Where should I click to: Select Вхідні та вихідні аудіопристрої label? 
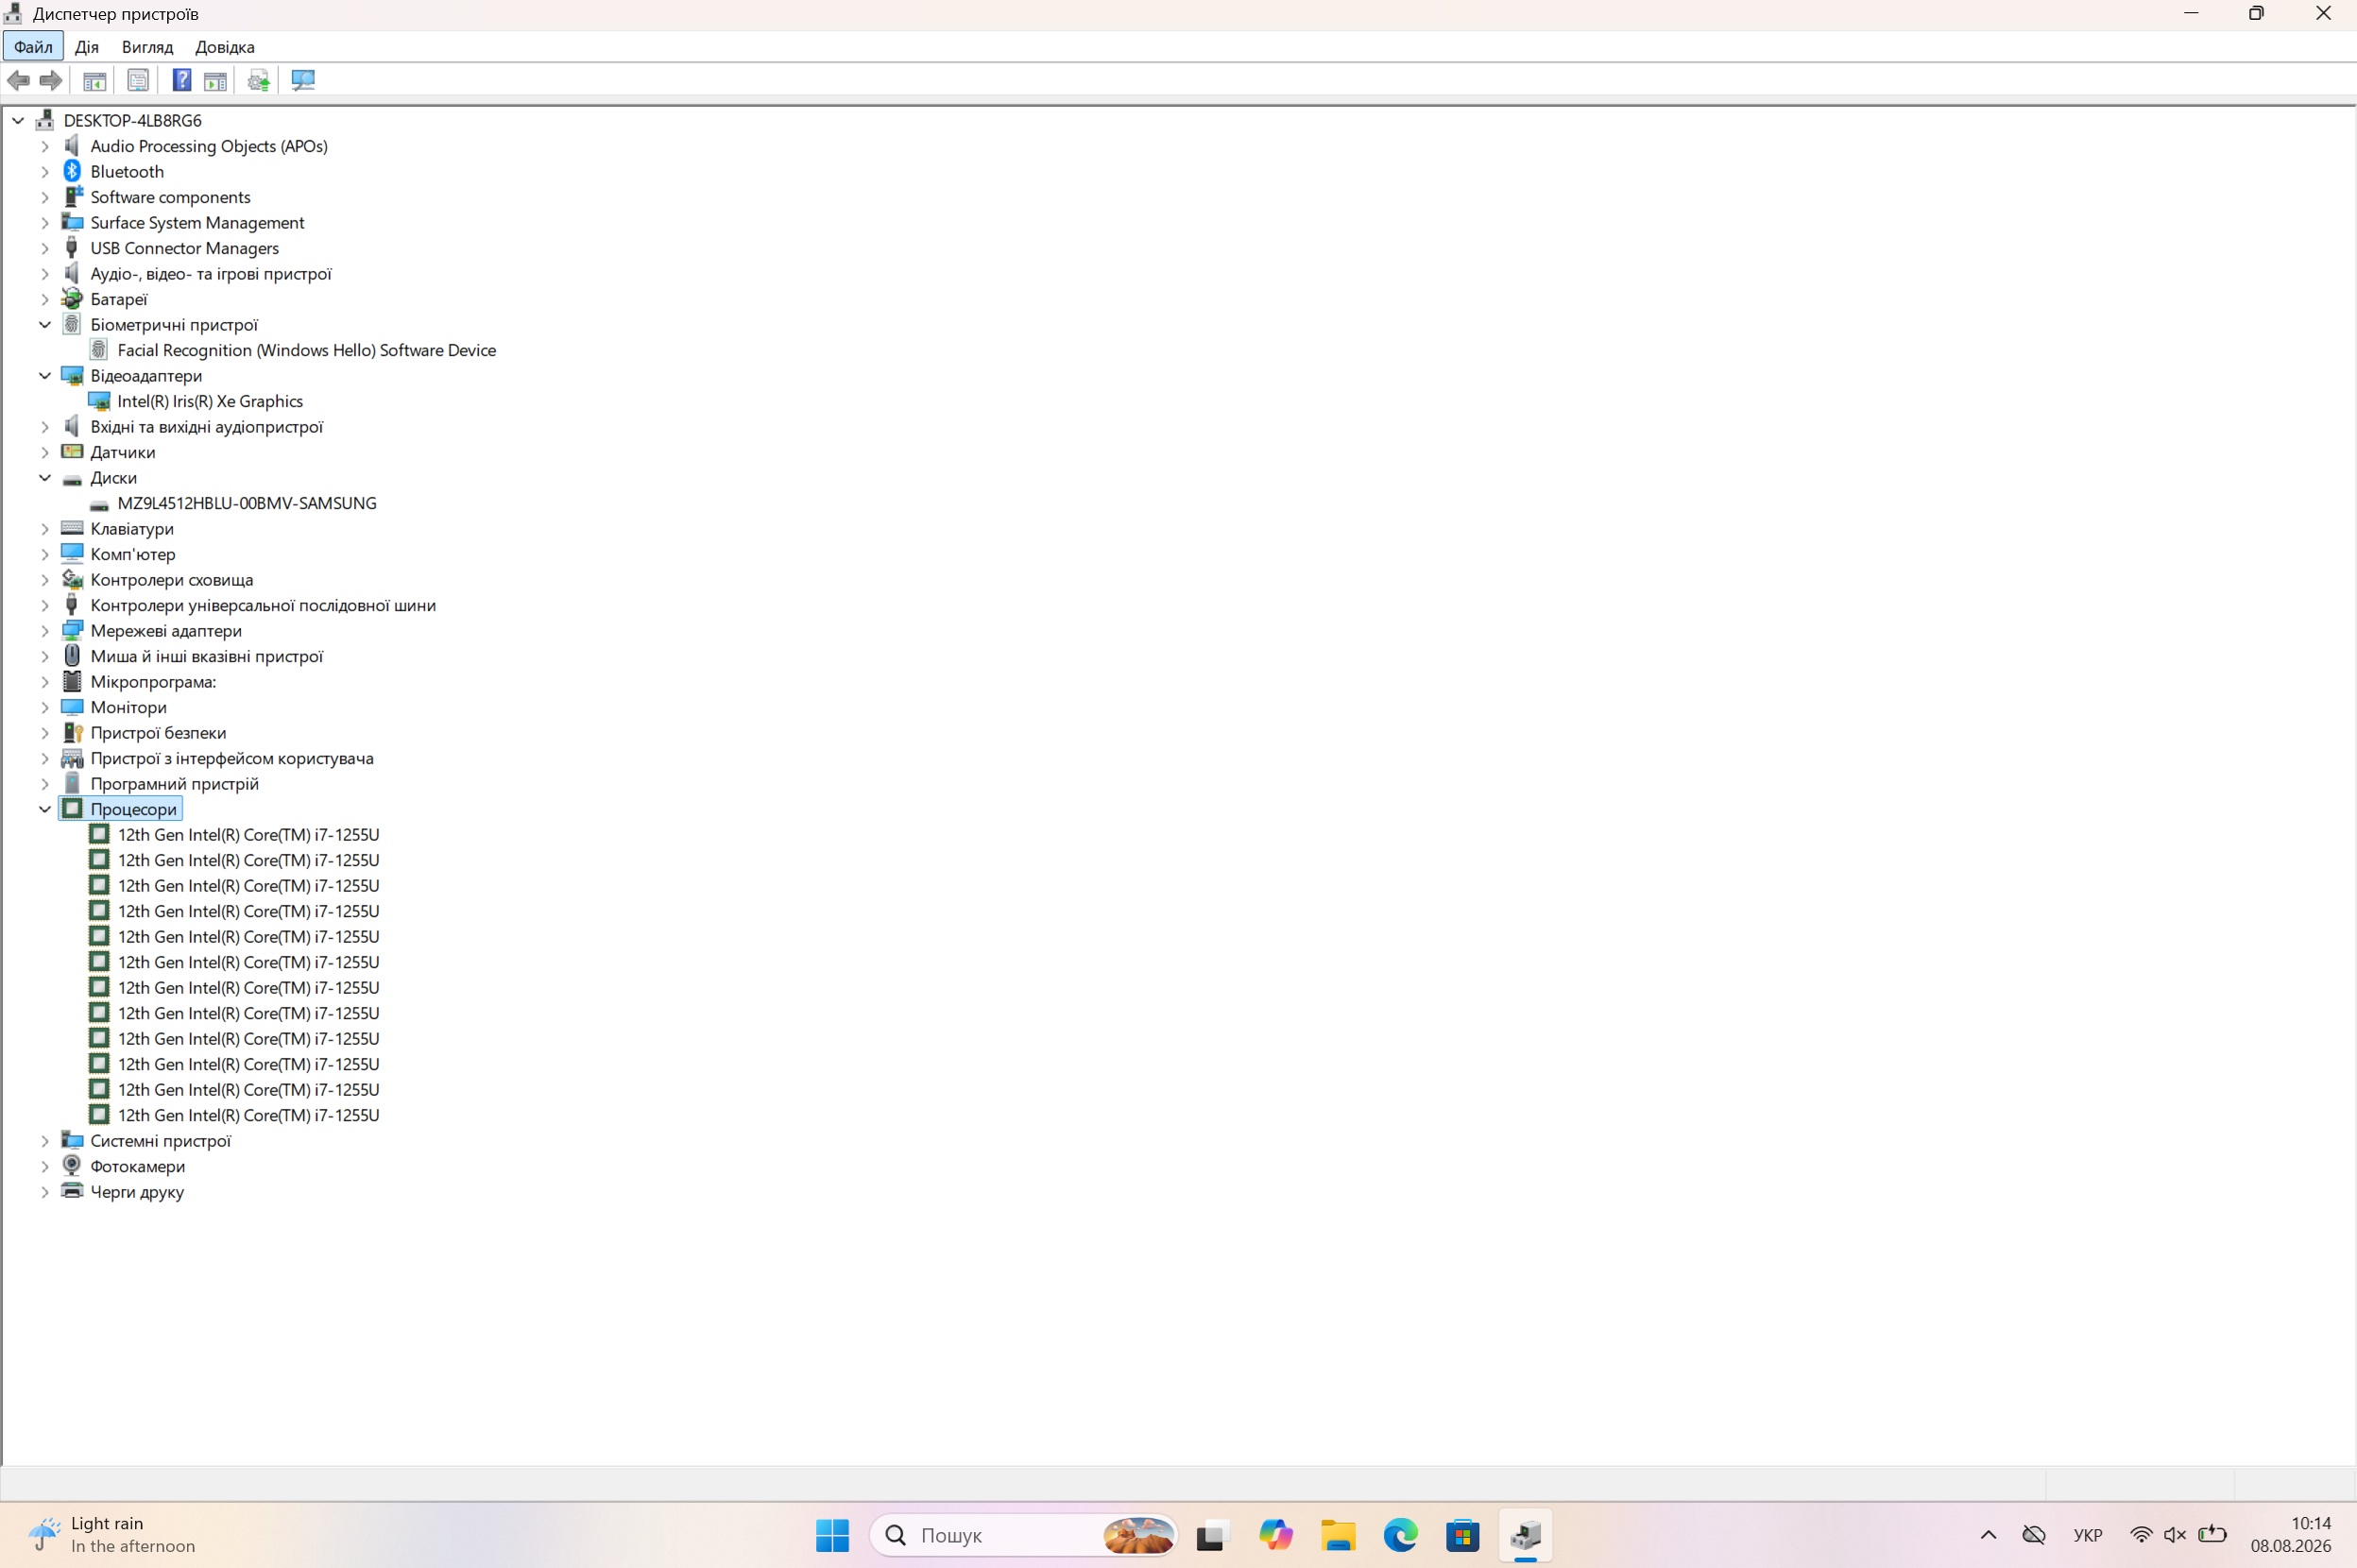pyautogui.click(x=207, y=427)
